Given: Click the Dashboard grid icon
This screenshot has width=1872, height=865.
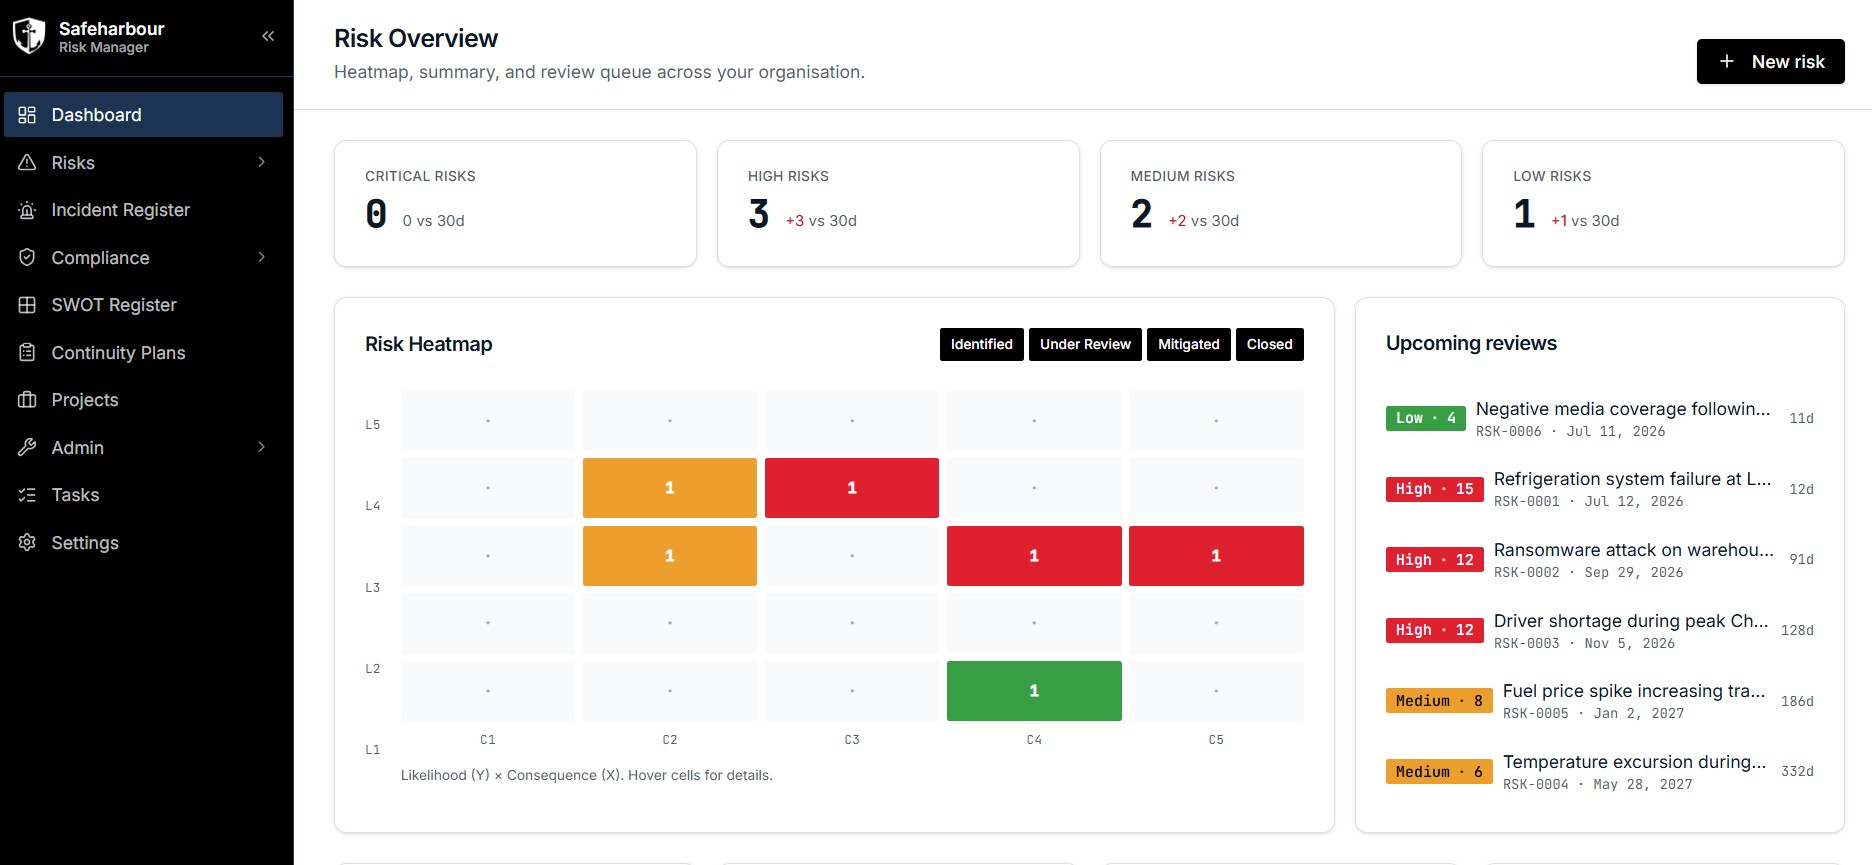Looking at the screenshot, I should tap(27, 115).
